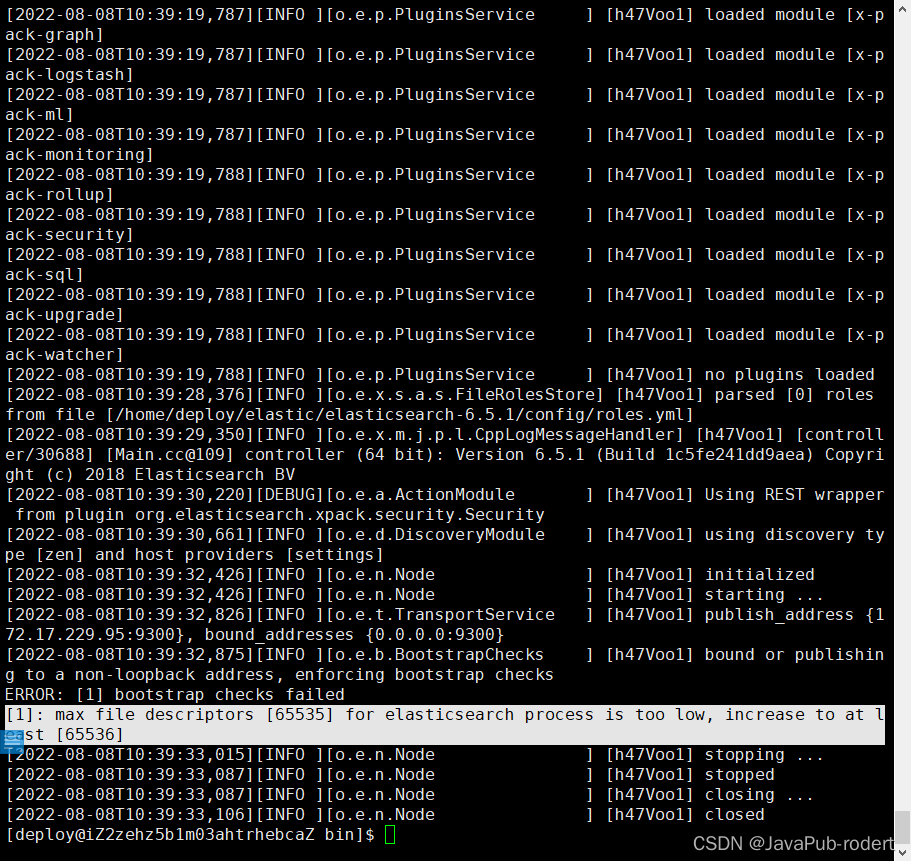Click 'Using REST wrapper' message
The width and height of the screenshot is (911, 861).
[794, 495]
